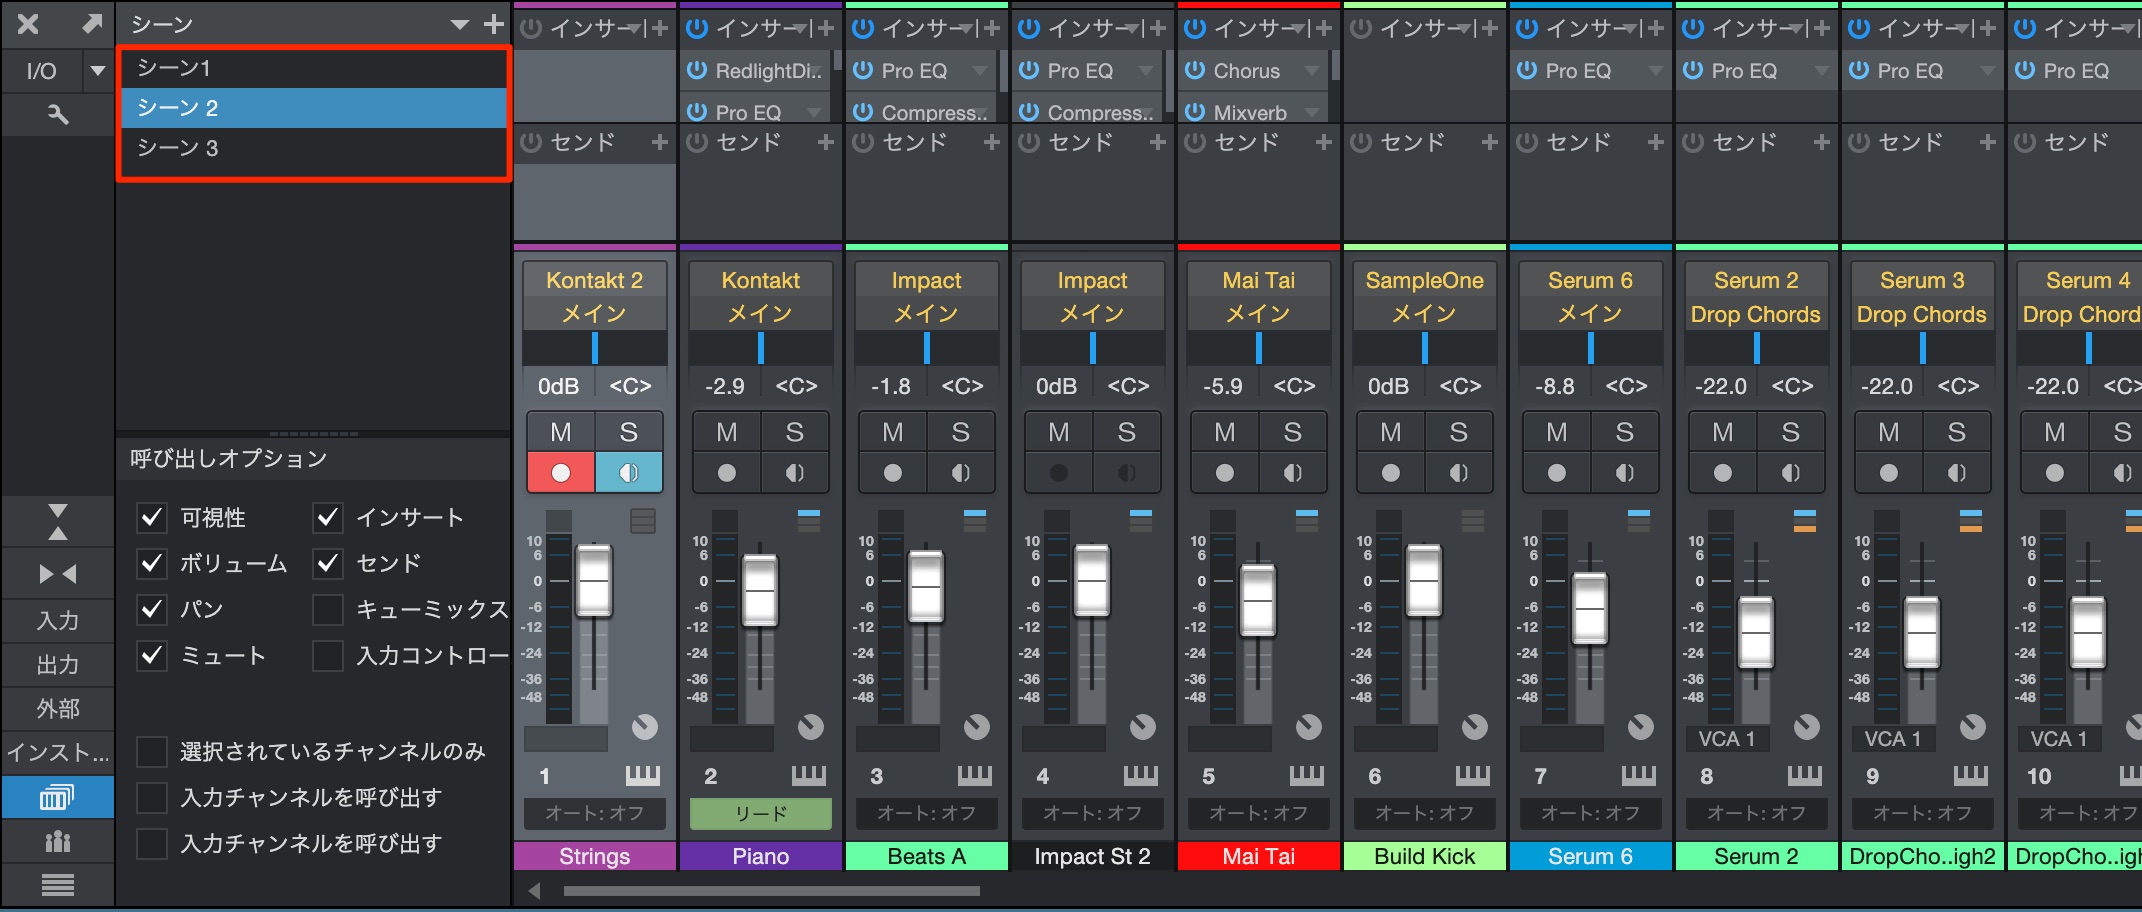
Task: Open channel editor knob icon on Mai Tai
Action: (x=1308, y=727)
